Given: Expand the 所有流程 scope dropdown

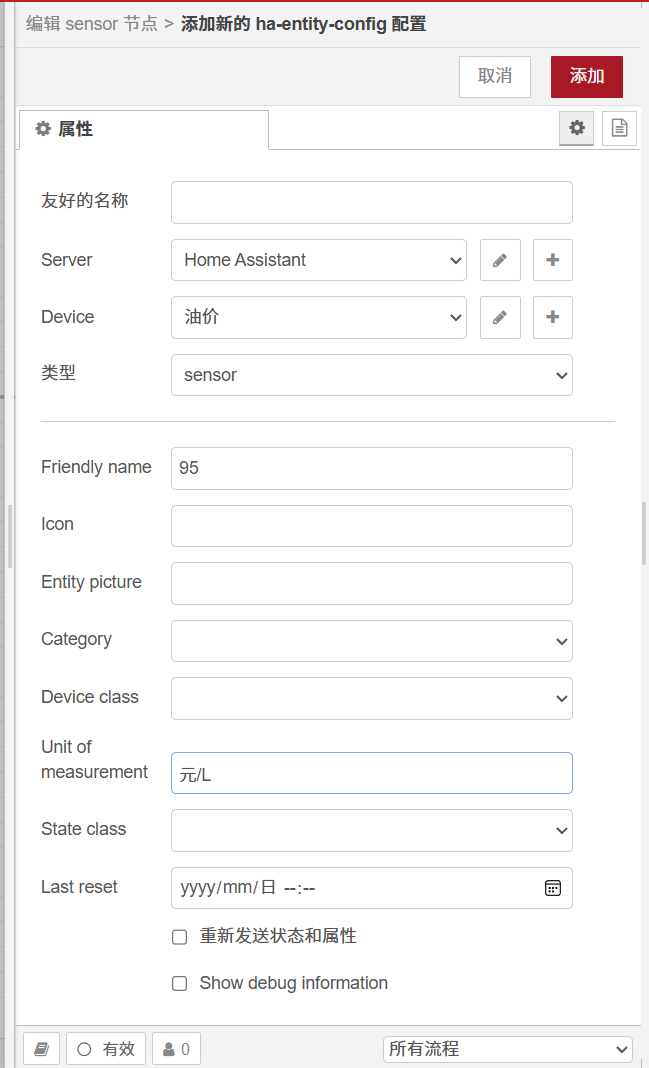Looking at the screenshot, I should [507, 1049].
